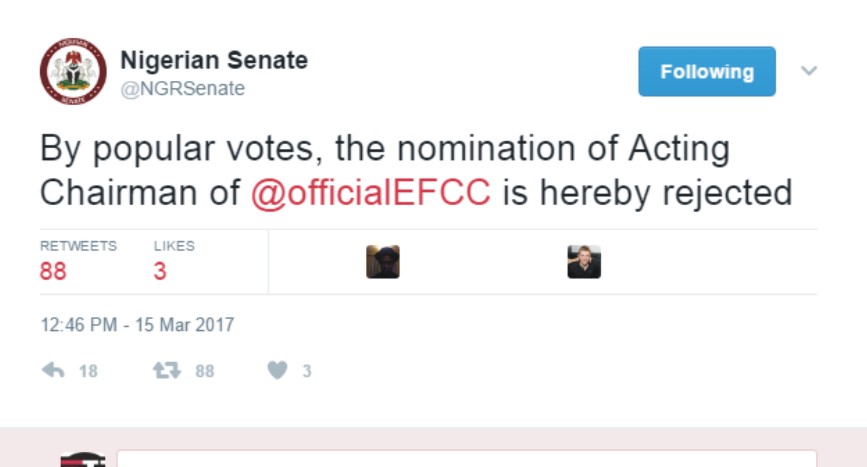Viewport: 867px width, 467px height.
Task: Open the Nigerian Senate display name
Action: [x=214, y=60]
